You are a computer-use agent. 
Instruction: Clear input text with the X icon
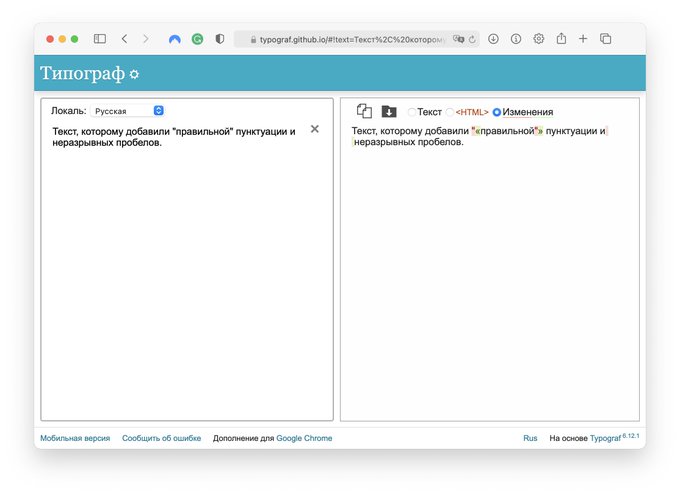click(x=315, y=129)
